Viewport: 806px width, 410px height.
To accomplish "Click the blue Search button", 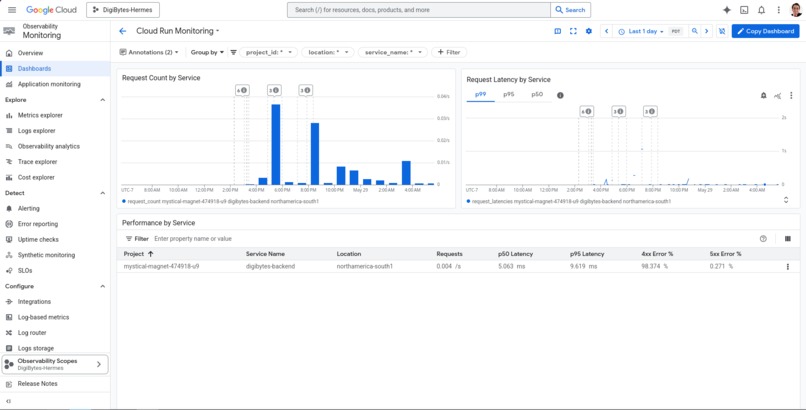I will (571, 10).
